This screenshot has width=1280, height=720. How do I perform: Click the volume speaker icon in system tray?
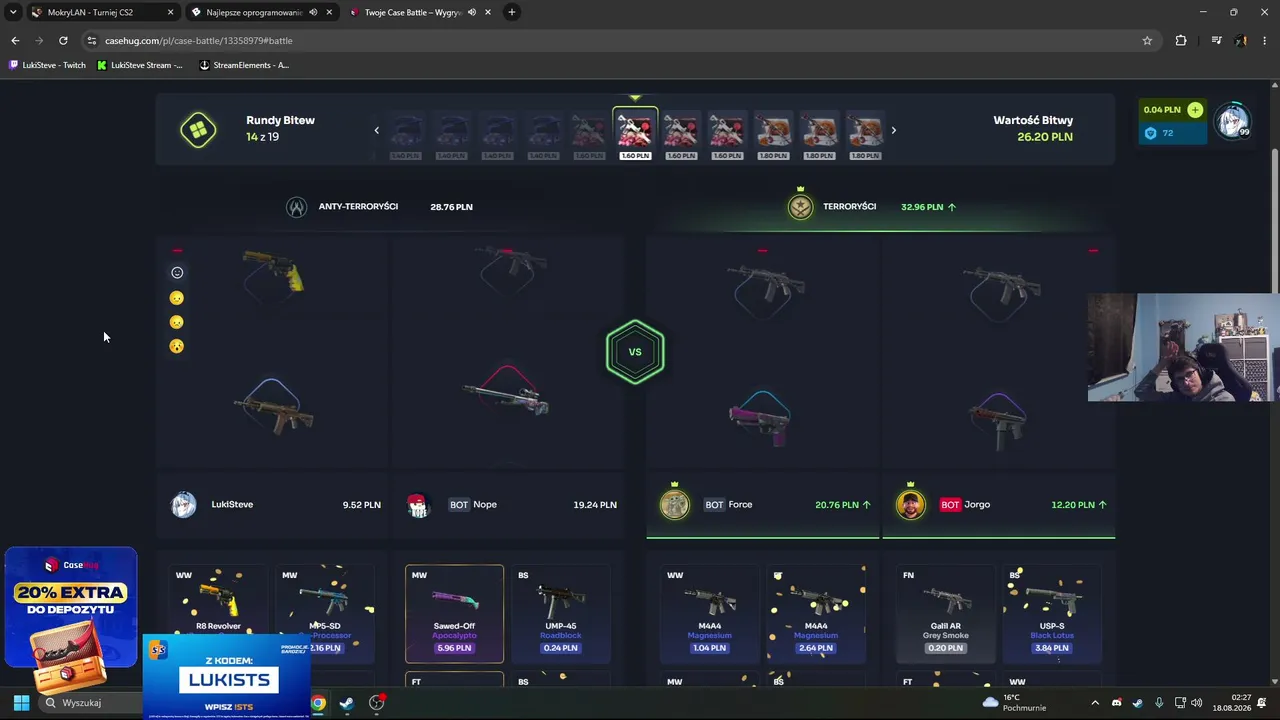(x=1197, y=703)
